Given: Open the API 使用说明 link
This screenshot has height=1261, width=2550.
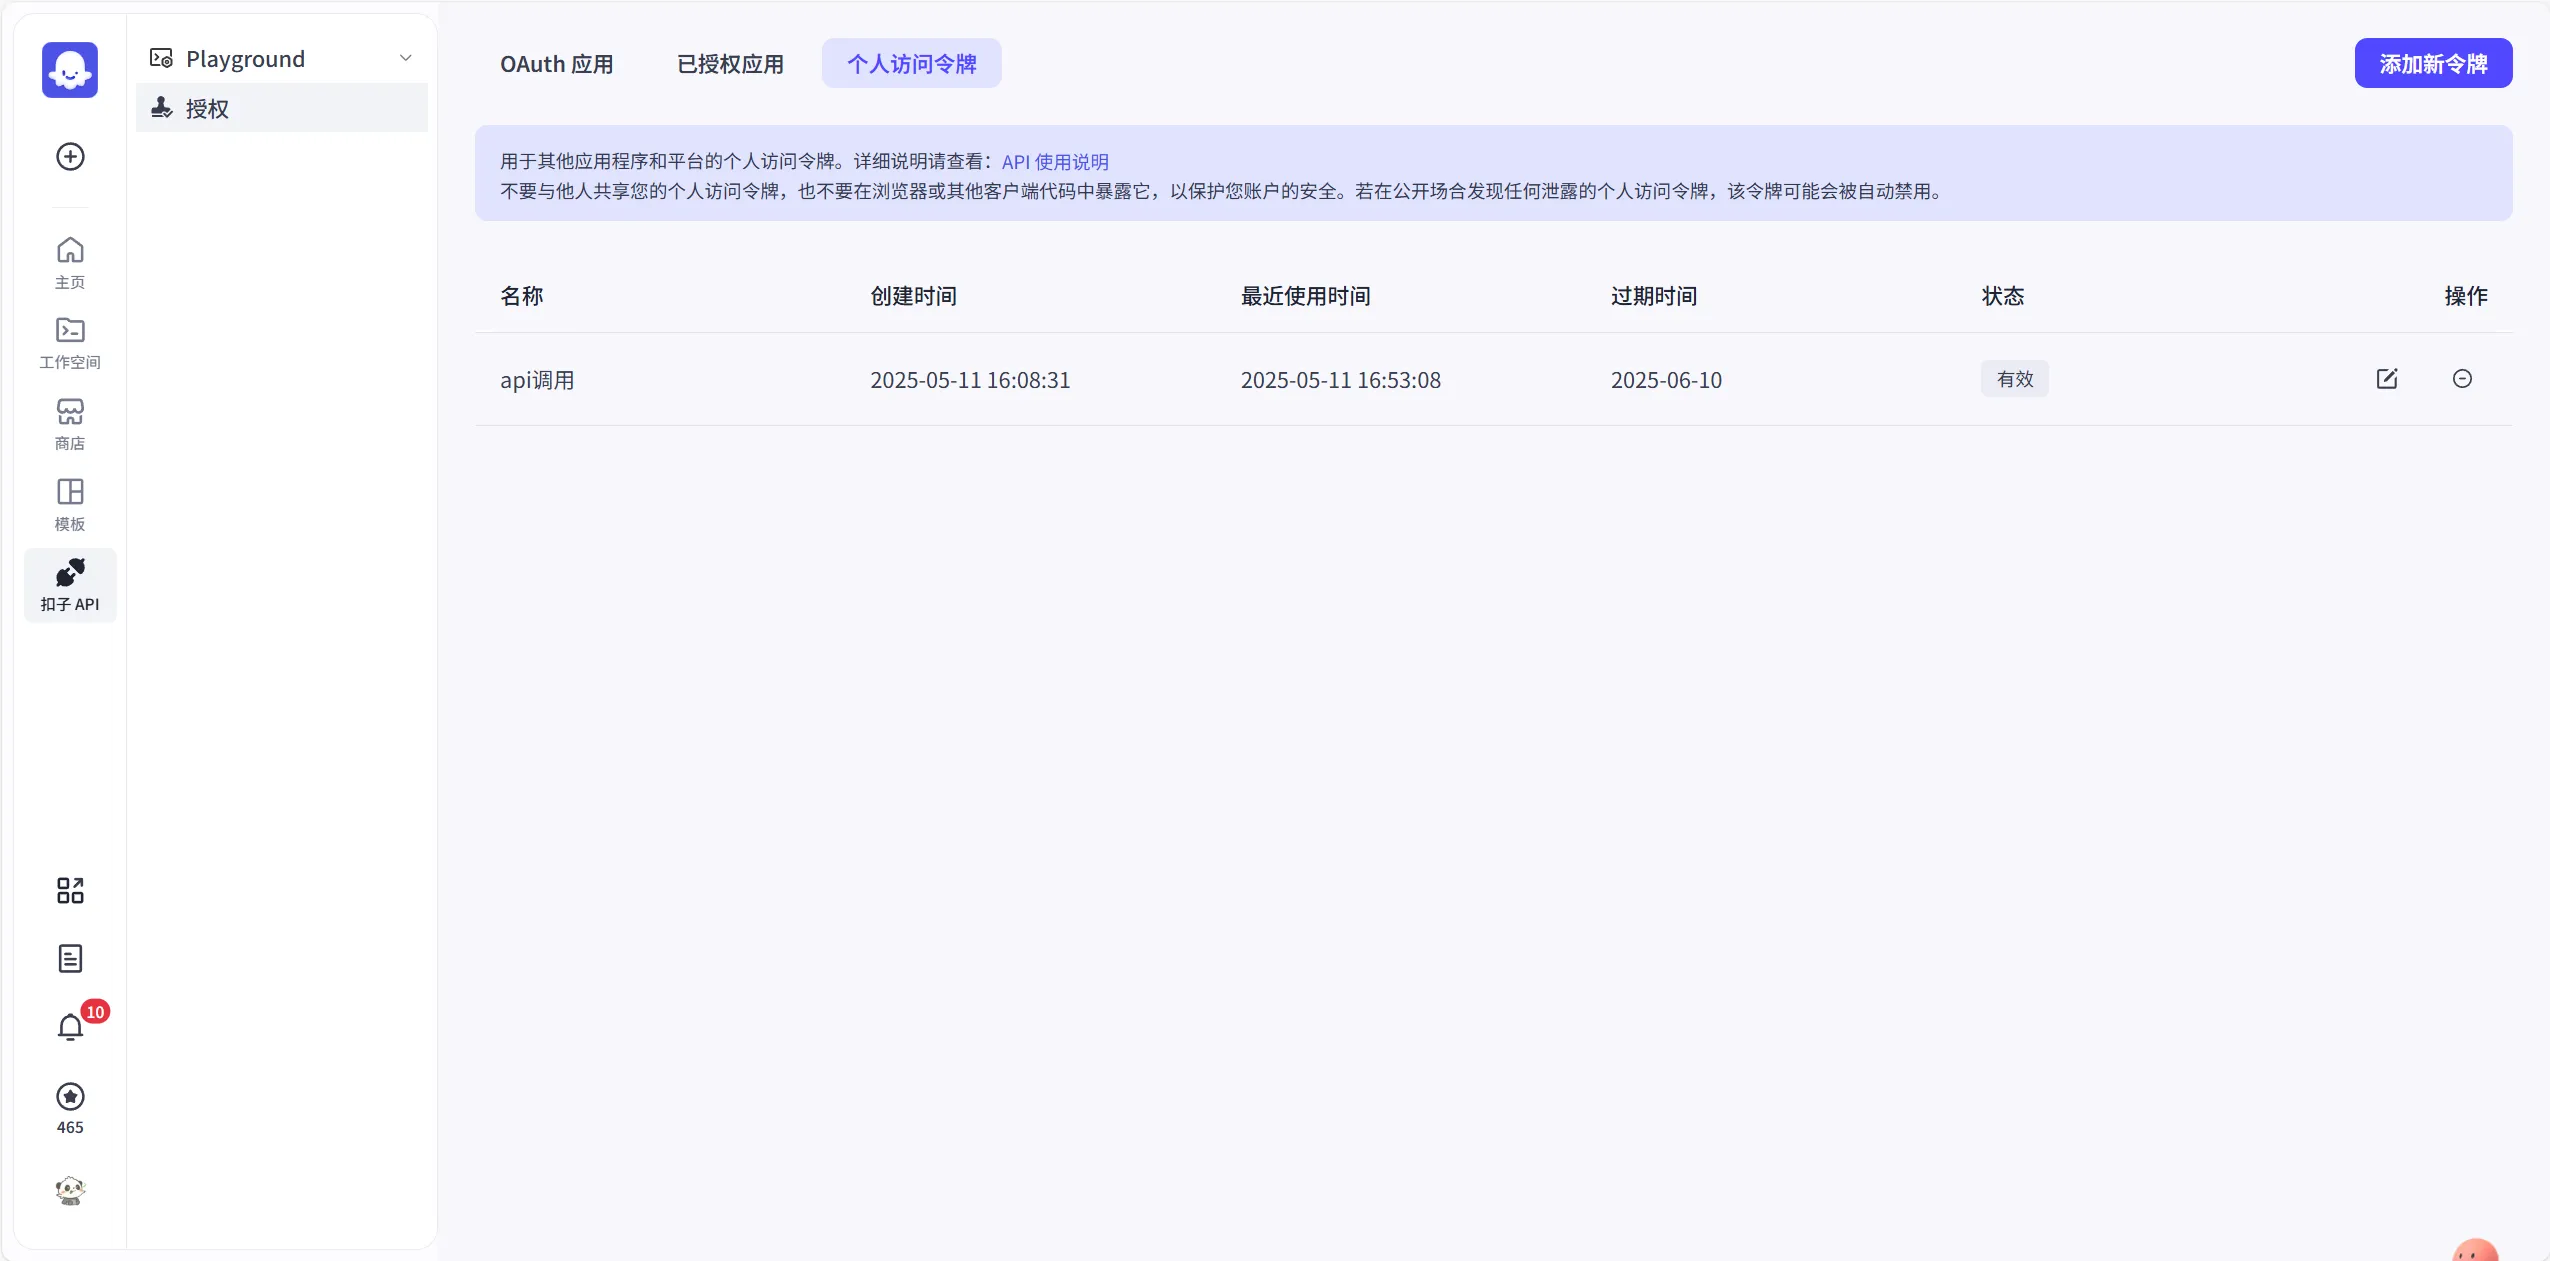Looking at the screenshot, I should (x=1054, y=160).
